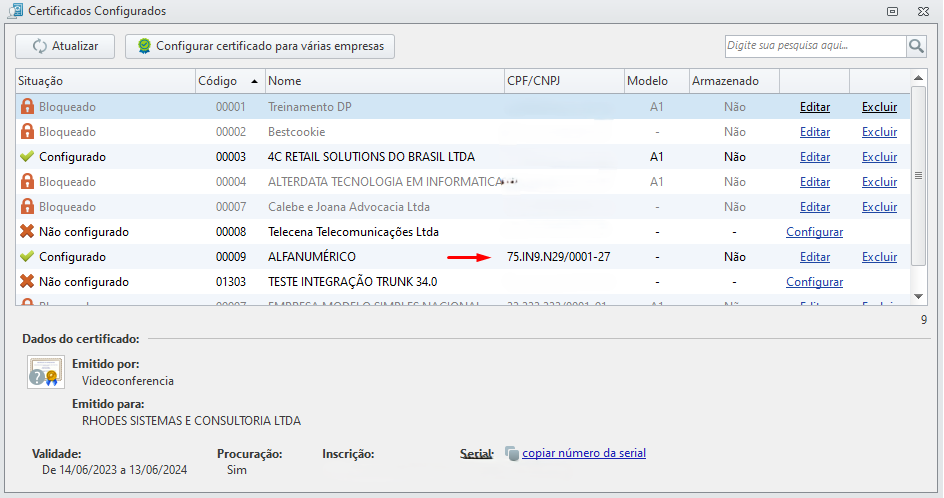Edit the ALFANUMÉRICO certificate
The height and width of the screenshot is (498, 944).
815,257
